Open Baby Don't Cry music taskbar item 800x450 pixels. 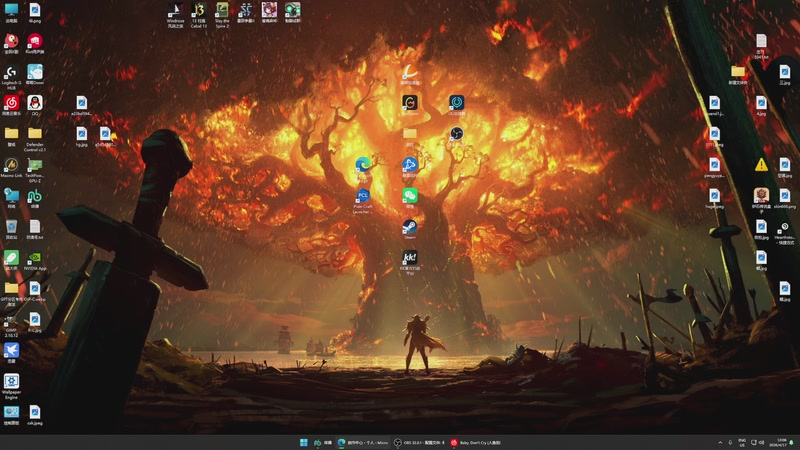[x=476, y=442]
